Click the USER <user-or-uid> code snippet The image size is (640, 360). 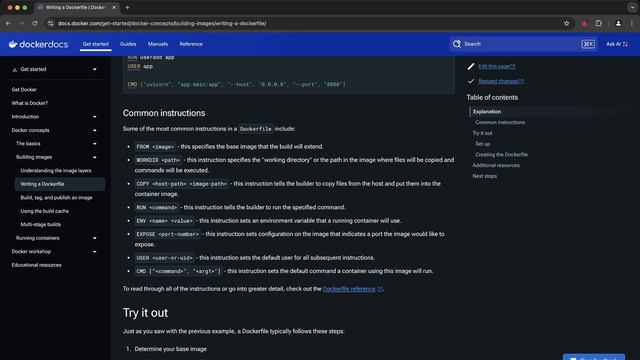click(164, 258)
